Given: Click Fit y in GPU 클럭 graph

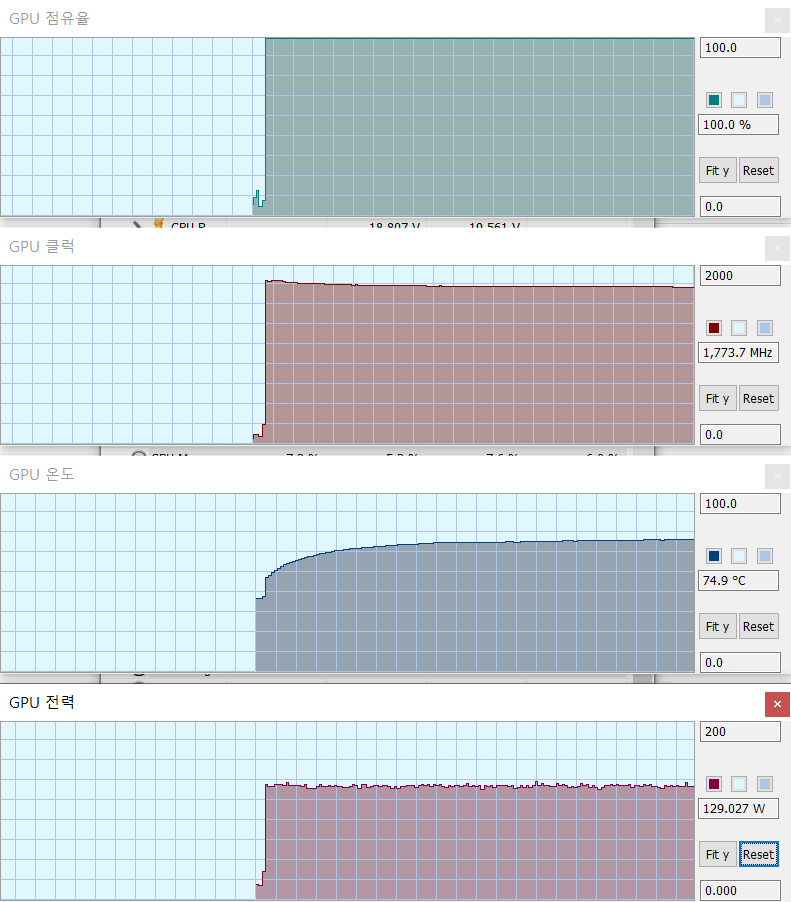Looking at the screenshot, I should click(717, 398).
